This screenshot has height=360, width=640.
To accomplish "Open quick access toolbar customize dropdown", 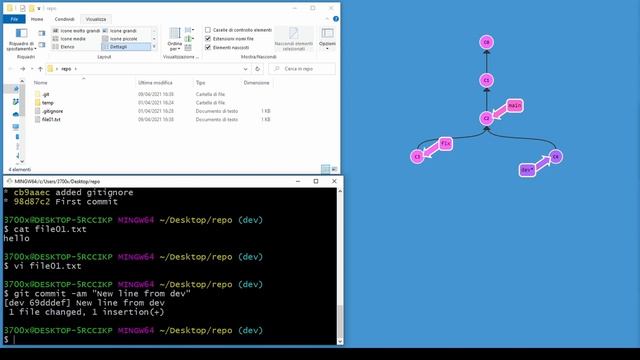I will pos(39,8).
